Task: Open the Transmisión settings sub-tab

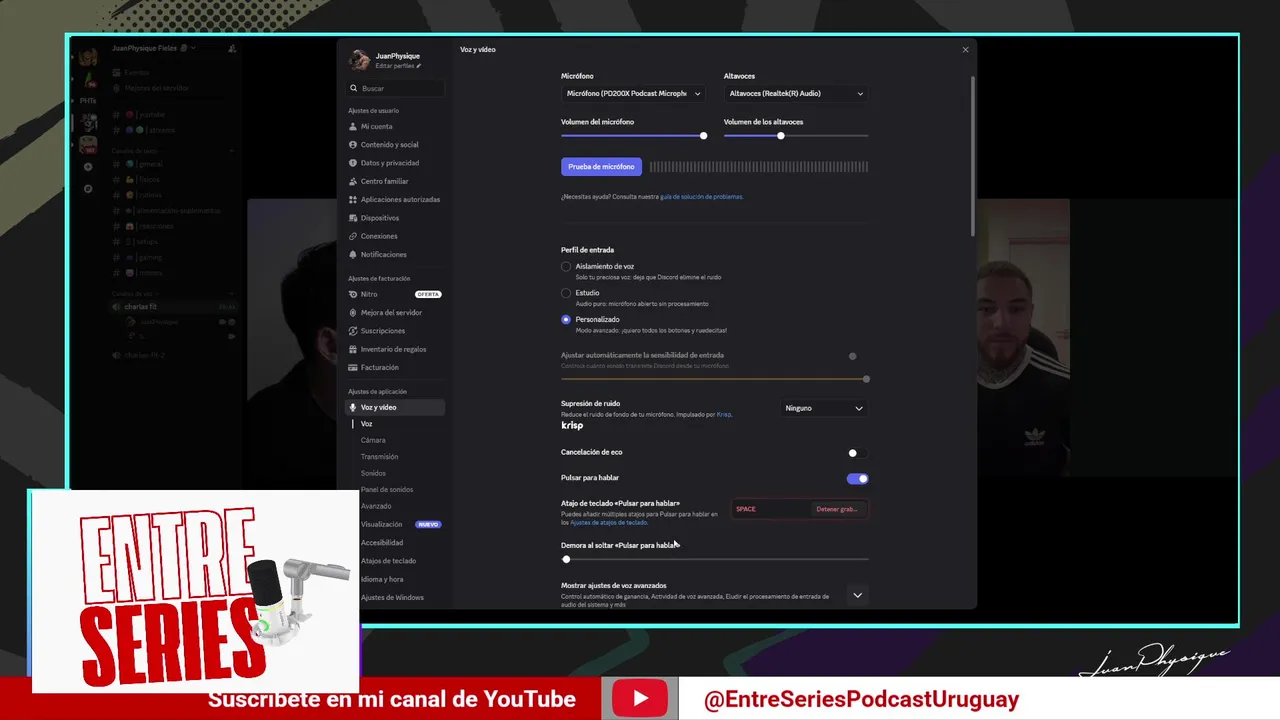Action: pos(379,457)
